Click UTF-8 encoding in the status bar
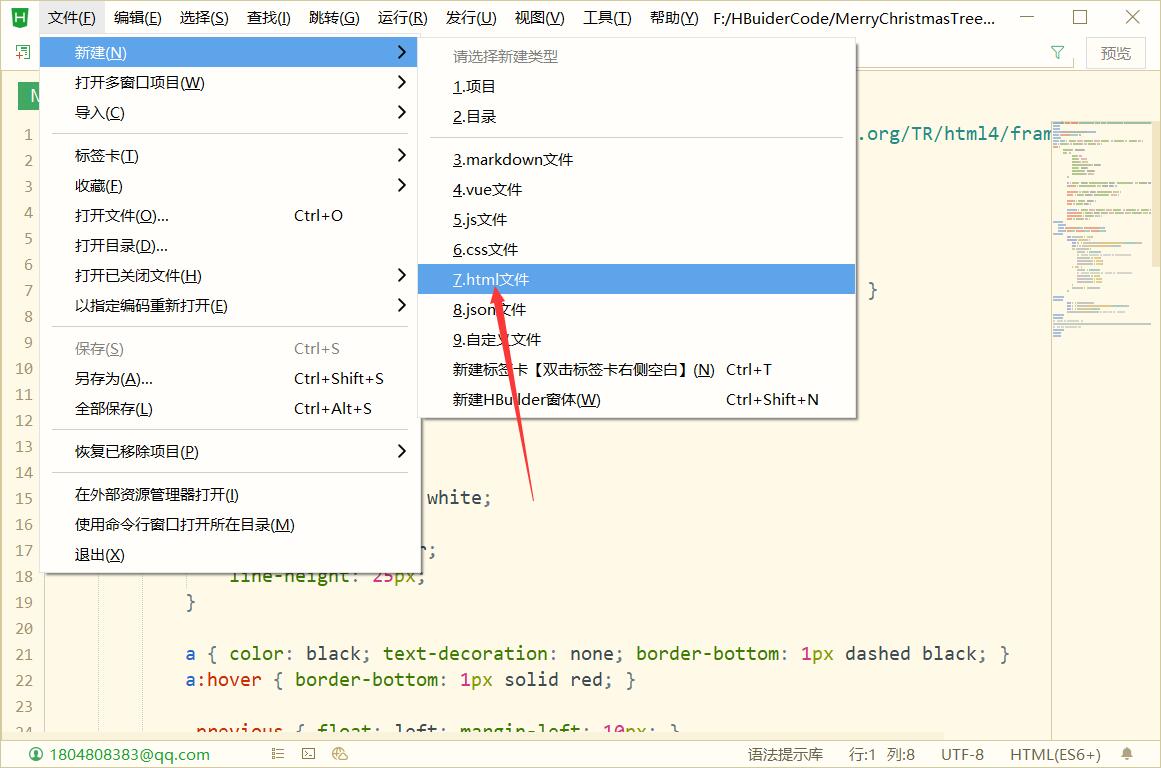Screen dimensions: 1161x768 [961, 754]
